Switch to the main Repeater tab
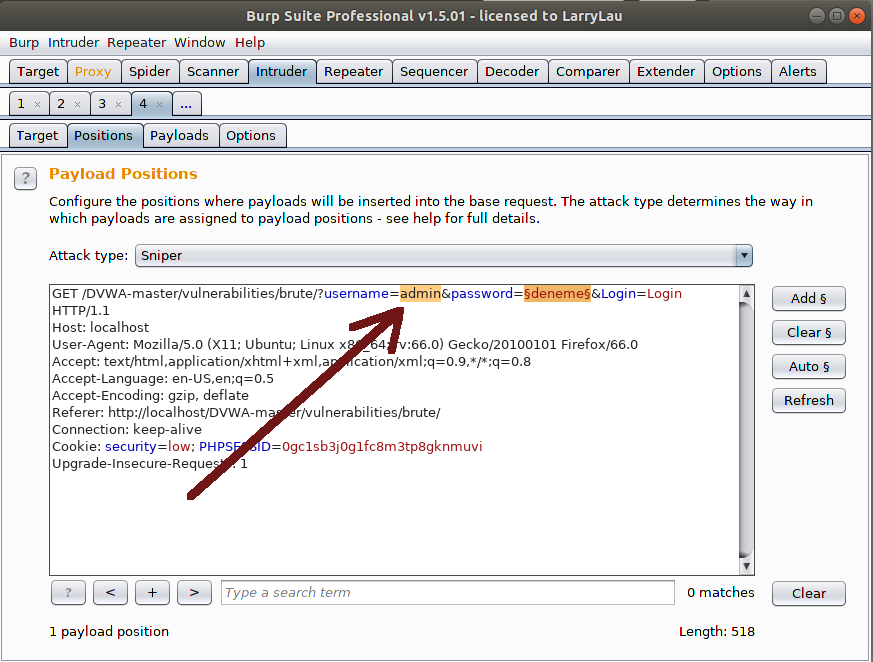The height and width of the screenshot is (662, 873). (354, 72)
